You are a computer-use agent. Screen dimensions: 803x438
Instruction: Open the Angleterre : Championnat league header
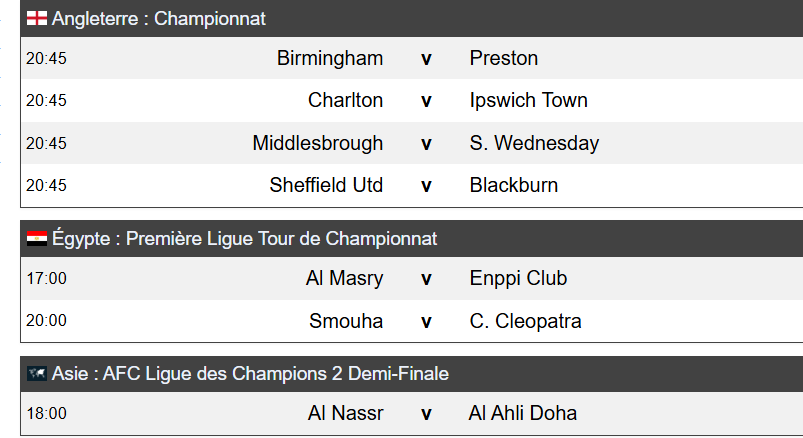point(158,19)
